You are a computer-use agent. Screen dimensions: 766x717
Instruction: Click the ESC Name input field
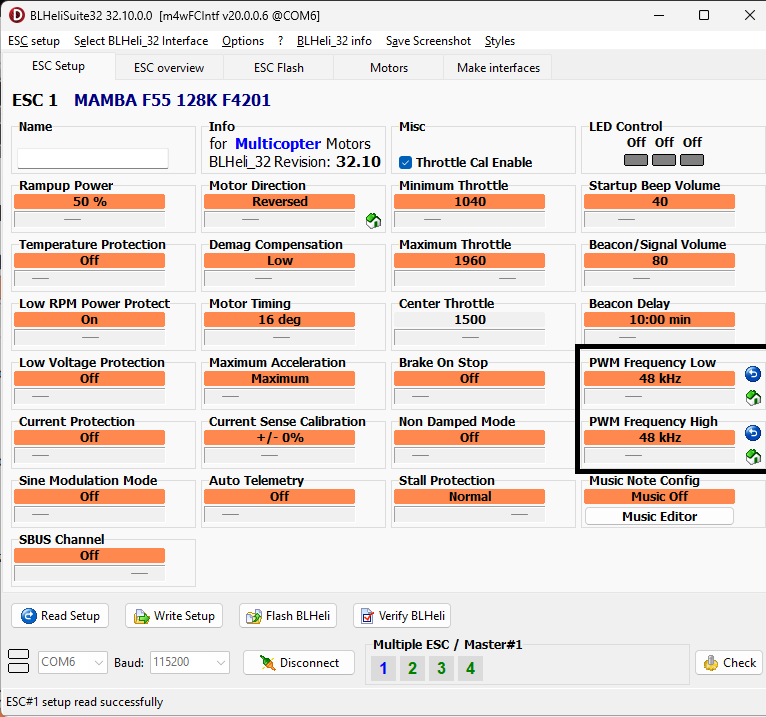(93, 158)
